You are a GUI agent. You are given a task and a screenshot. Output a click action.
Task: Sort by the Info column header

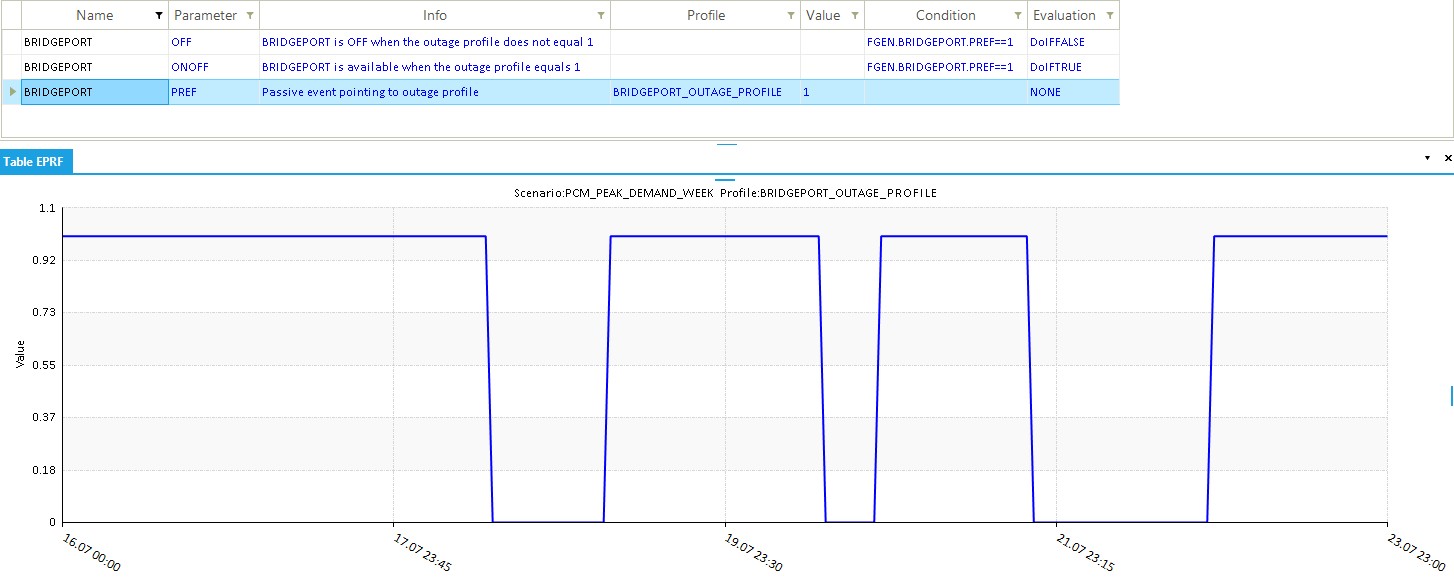coord(434,16)
